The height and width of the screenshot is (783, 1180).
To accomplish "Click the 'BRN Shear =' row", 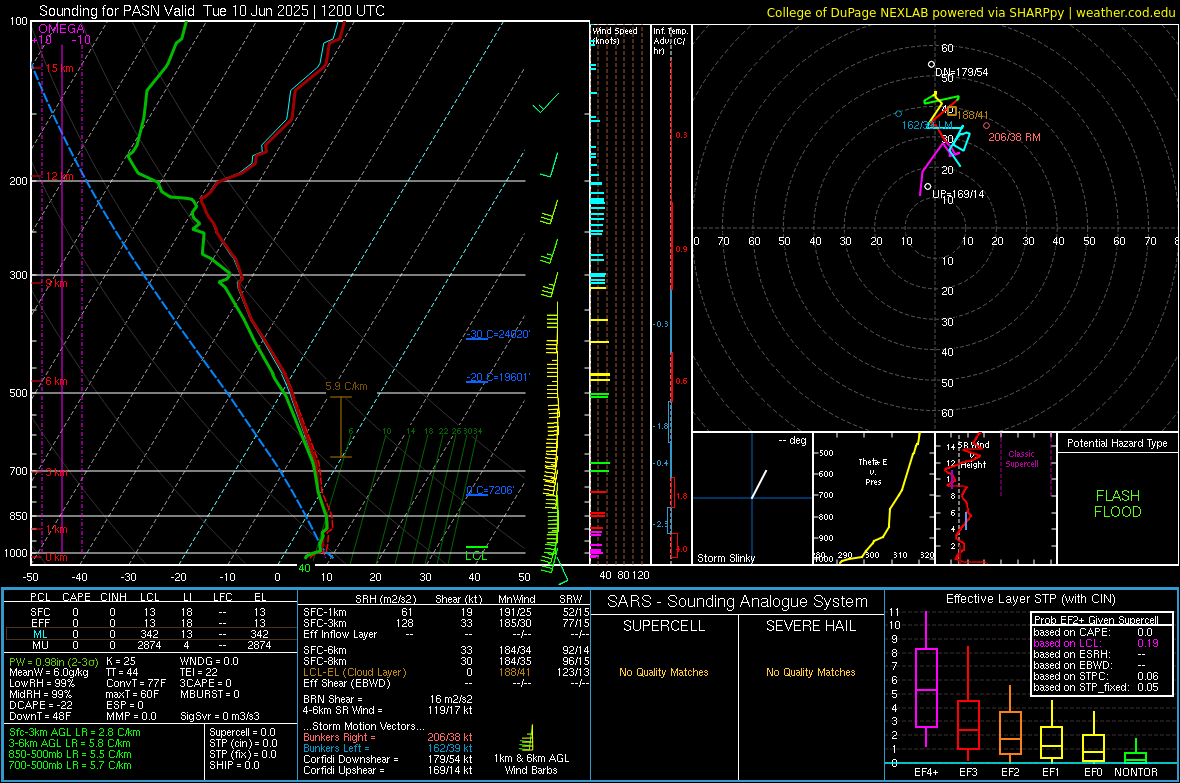I will click(388, 699).
